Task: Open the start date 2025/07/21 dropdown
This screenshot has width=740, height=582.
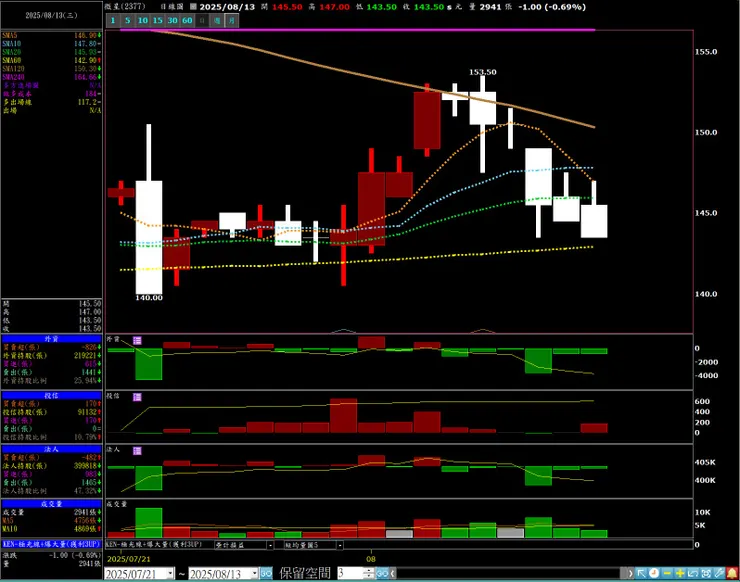Action: [170, 574]
